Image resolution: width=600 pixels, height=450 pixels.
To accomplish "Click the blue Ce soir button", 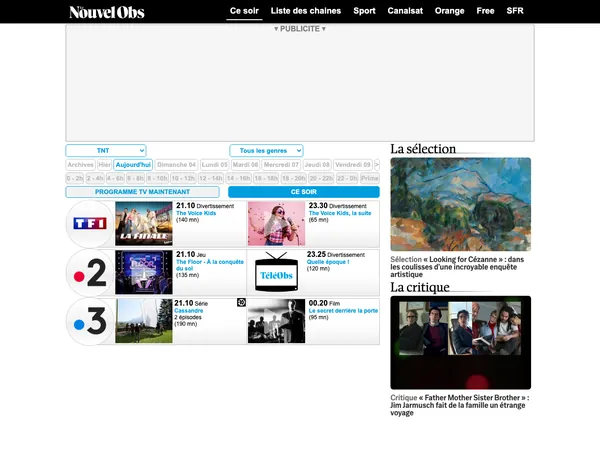I will coord(304,192).
